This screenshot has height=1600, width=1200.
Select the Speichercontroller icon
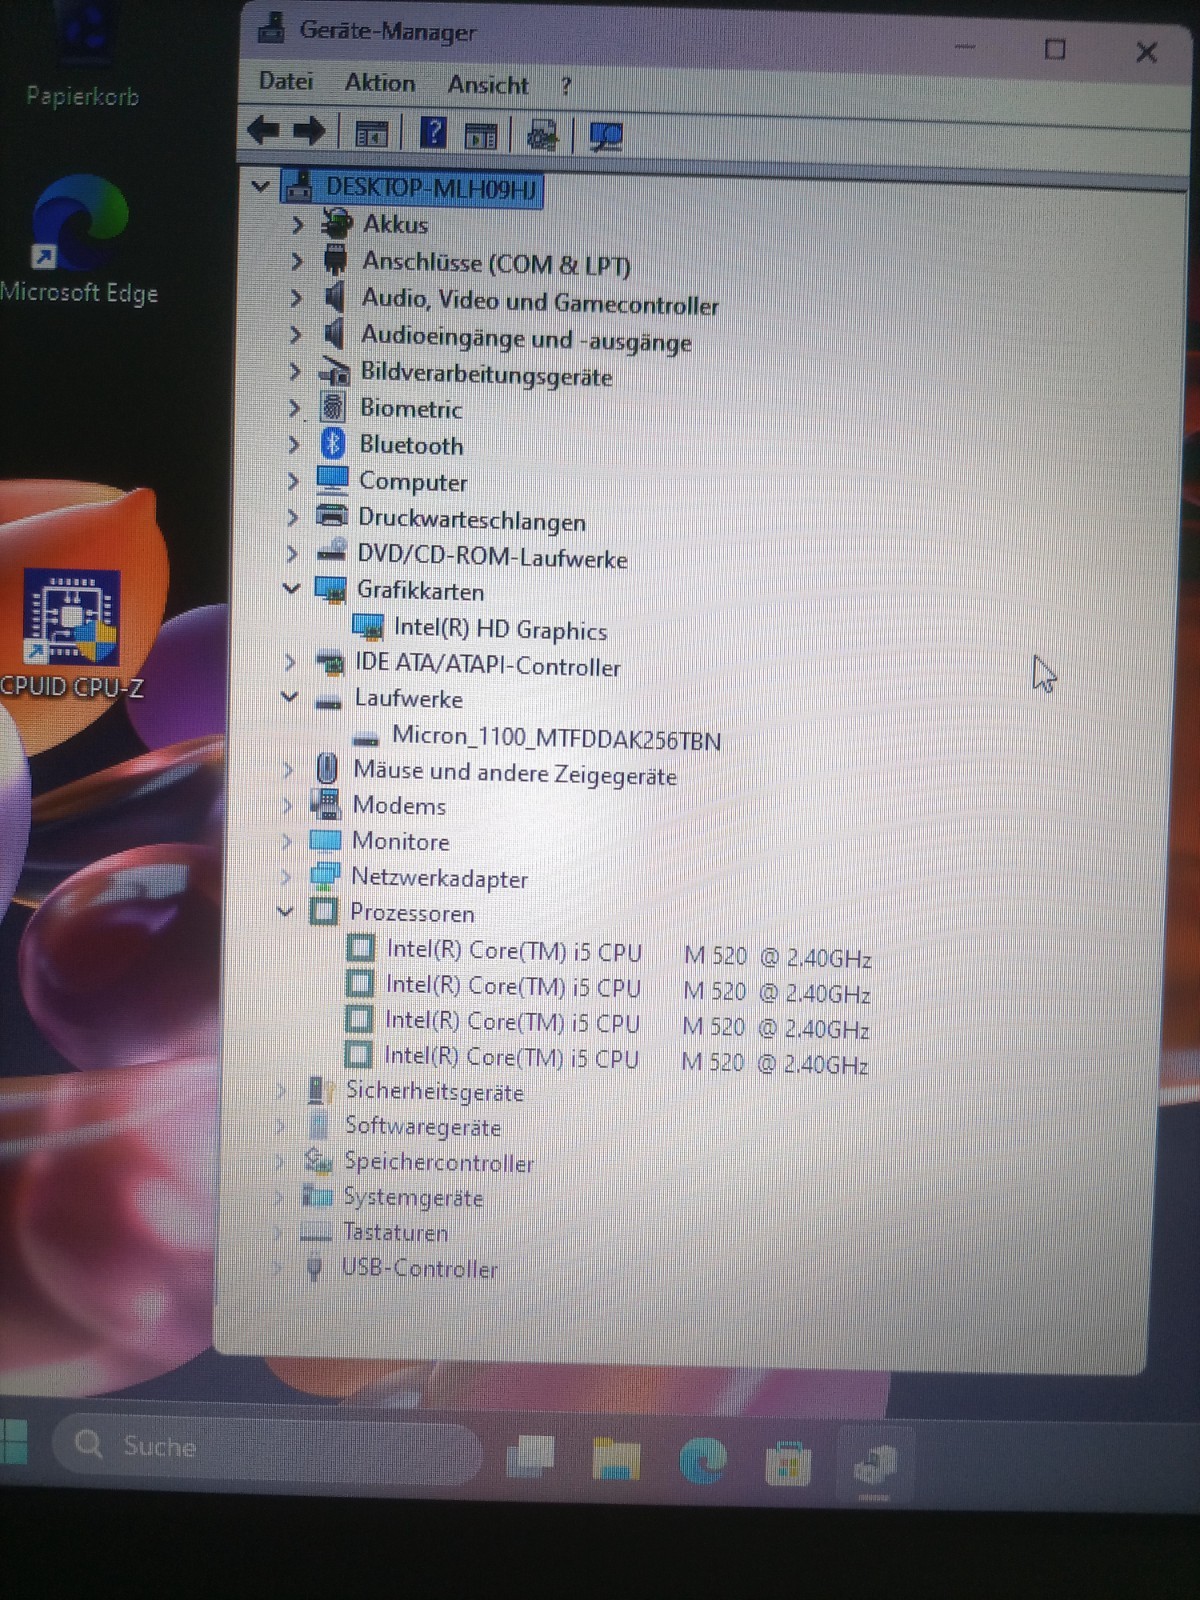pos(318,1160)
